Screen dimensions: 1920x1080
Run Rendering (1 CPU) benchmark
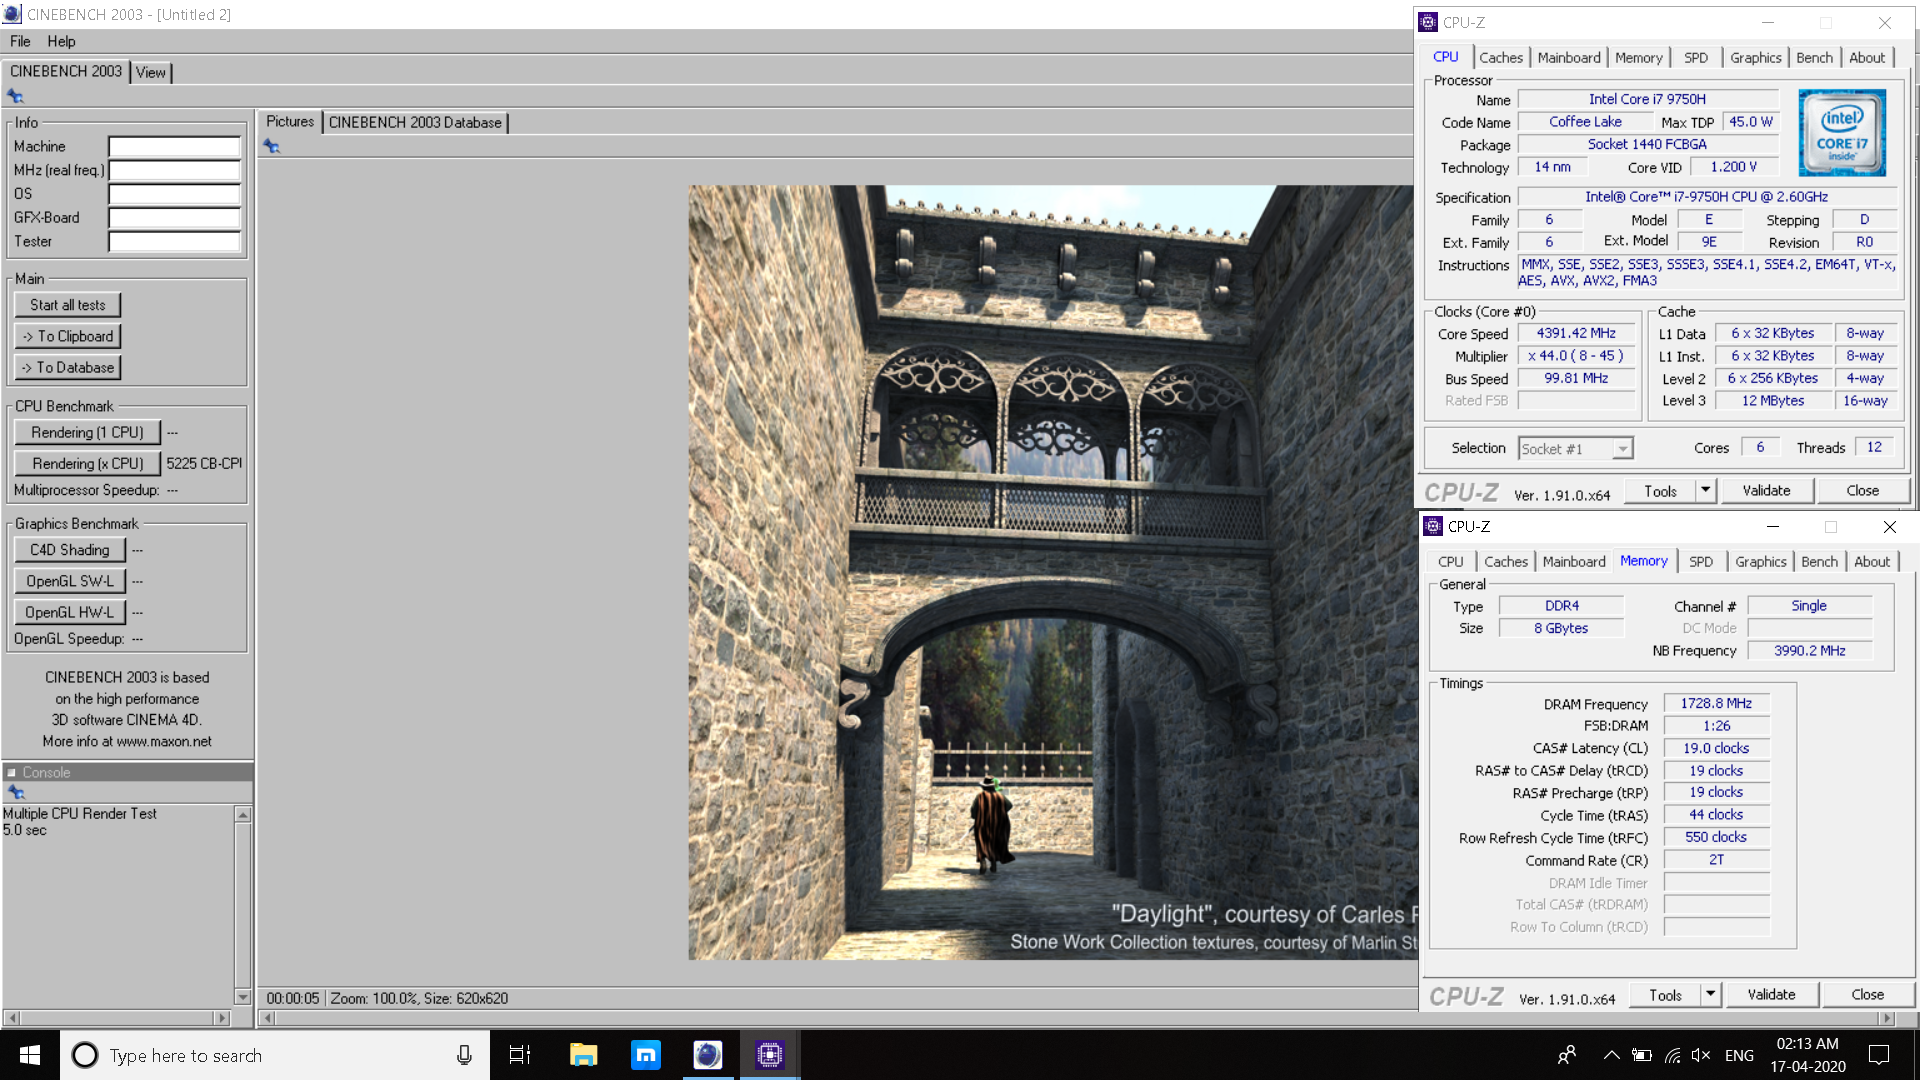point(87,432)
